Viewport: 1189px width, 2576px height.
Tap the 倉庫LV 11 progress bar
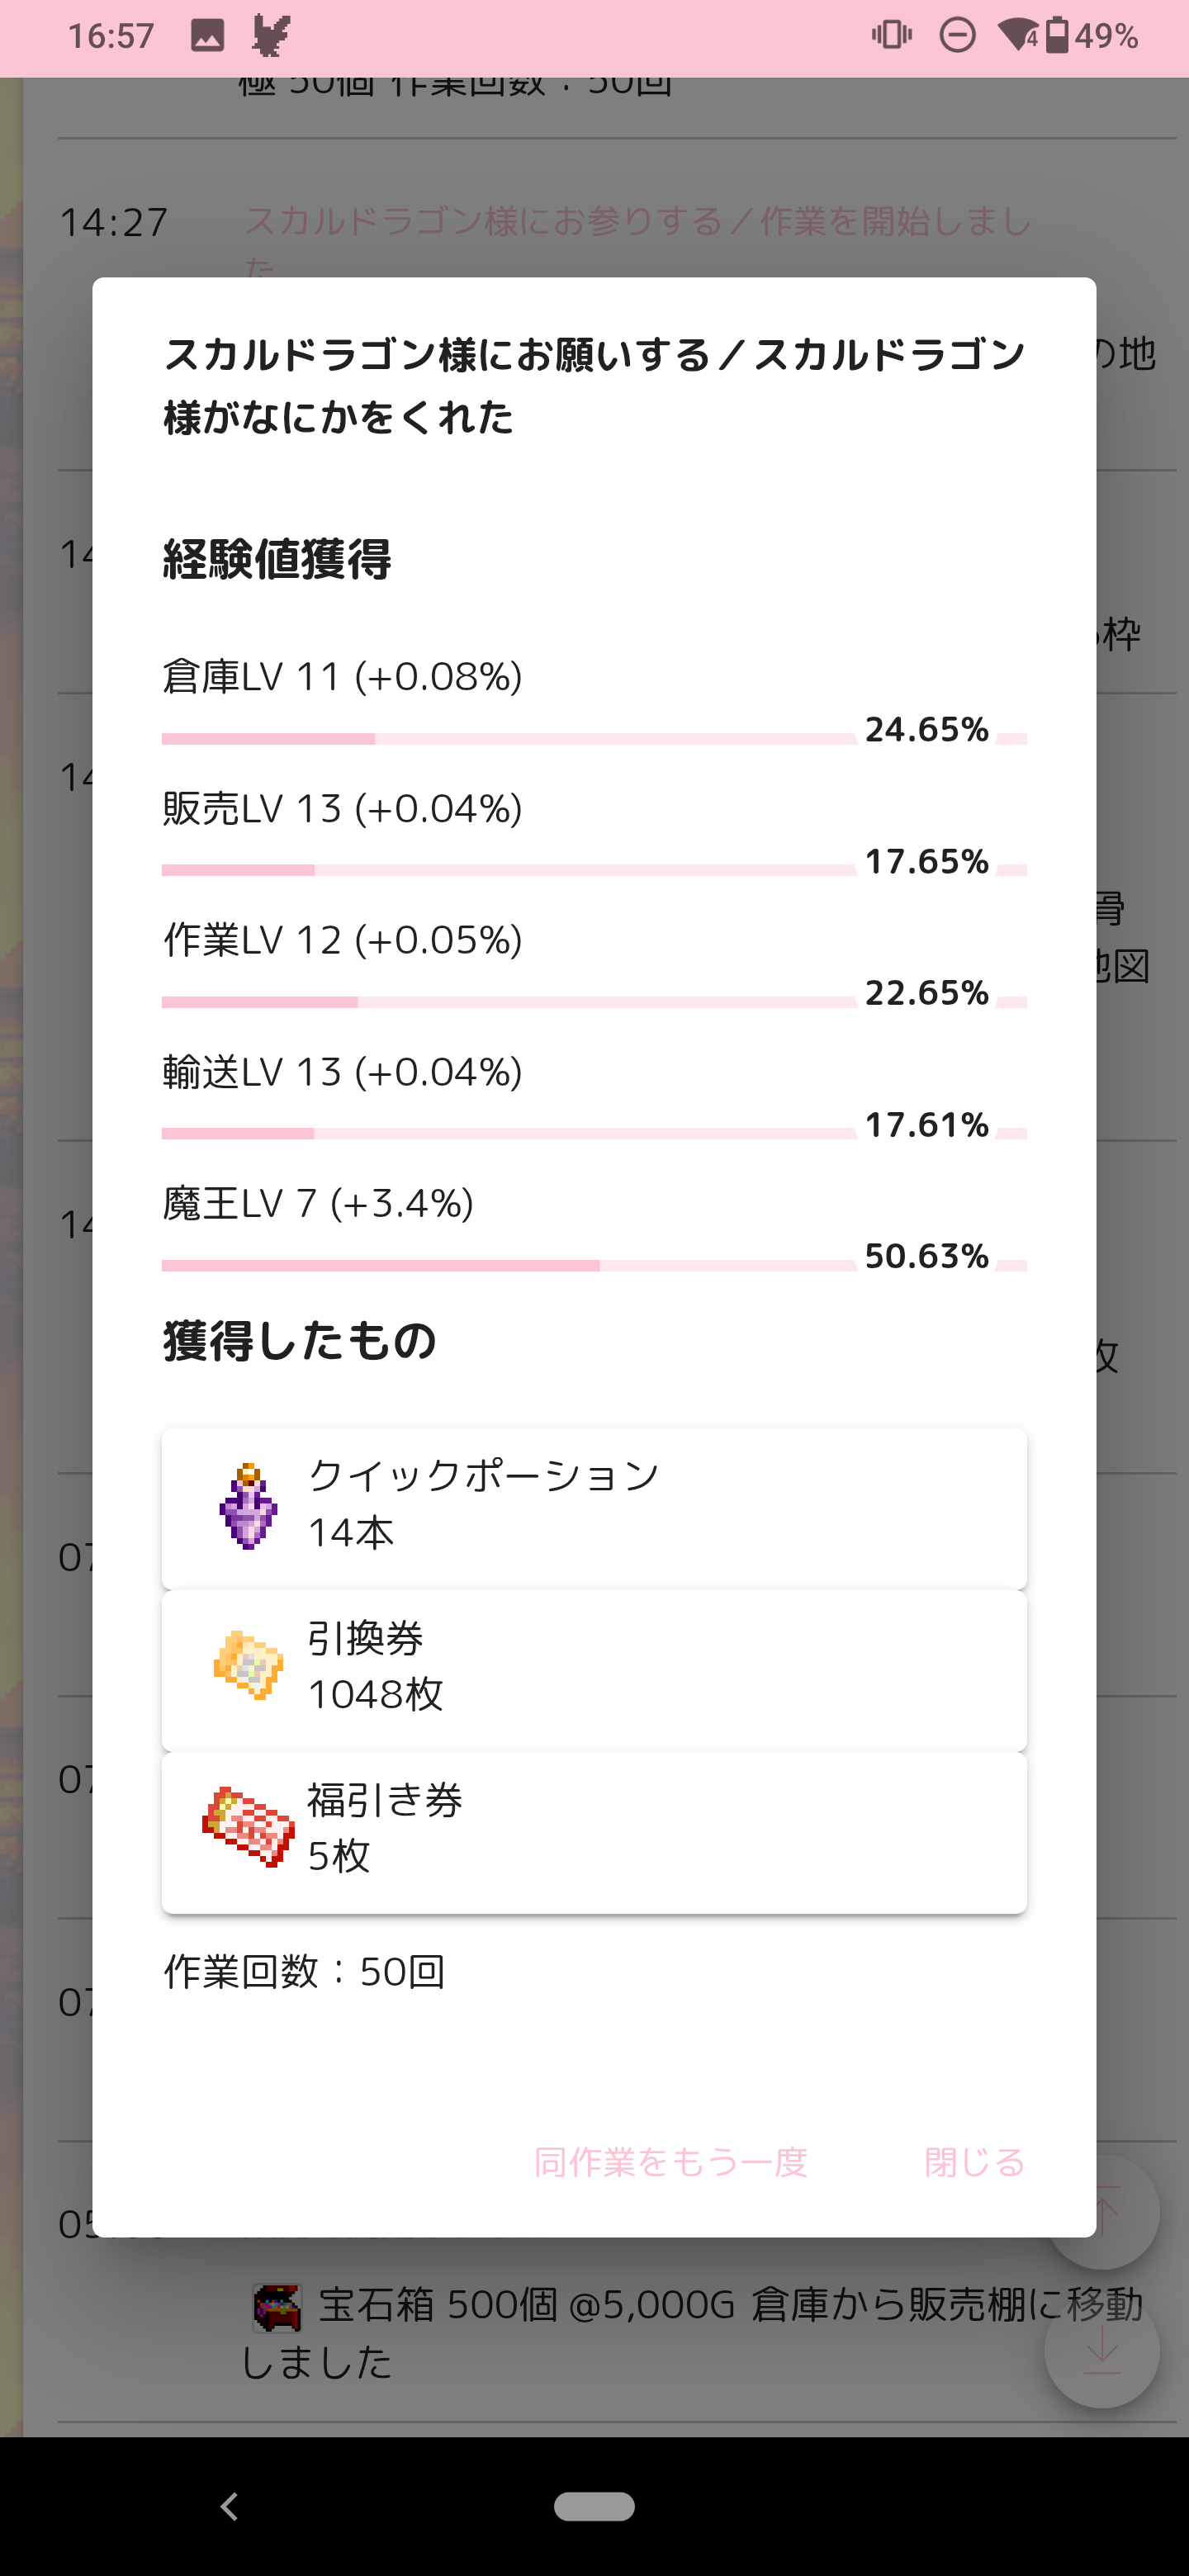pos(508,739)
